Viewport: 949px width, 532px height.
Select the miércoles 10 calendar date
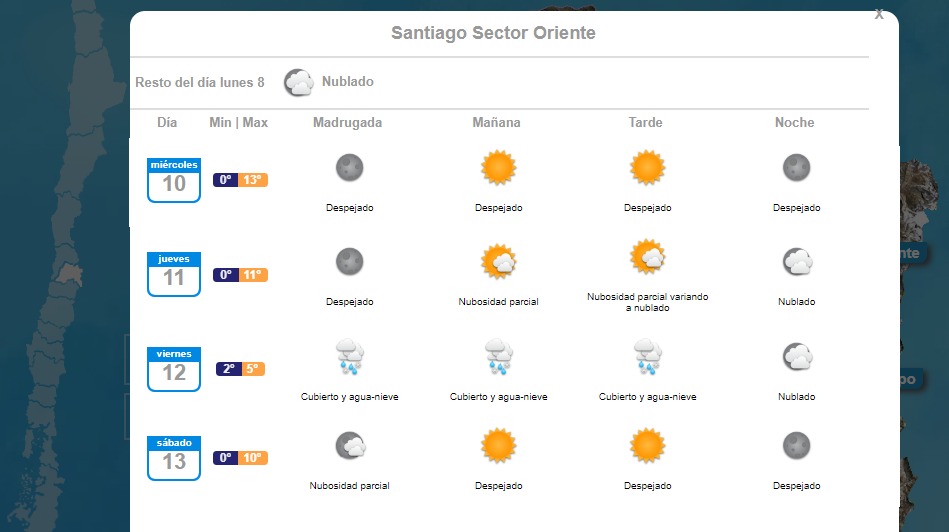[x=174, y=180]
